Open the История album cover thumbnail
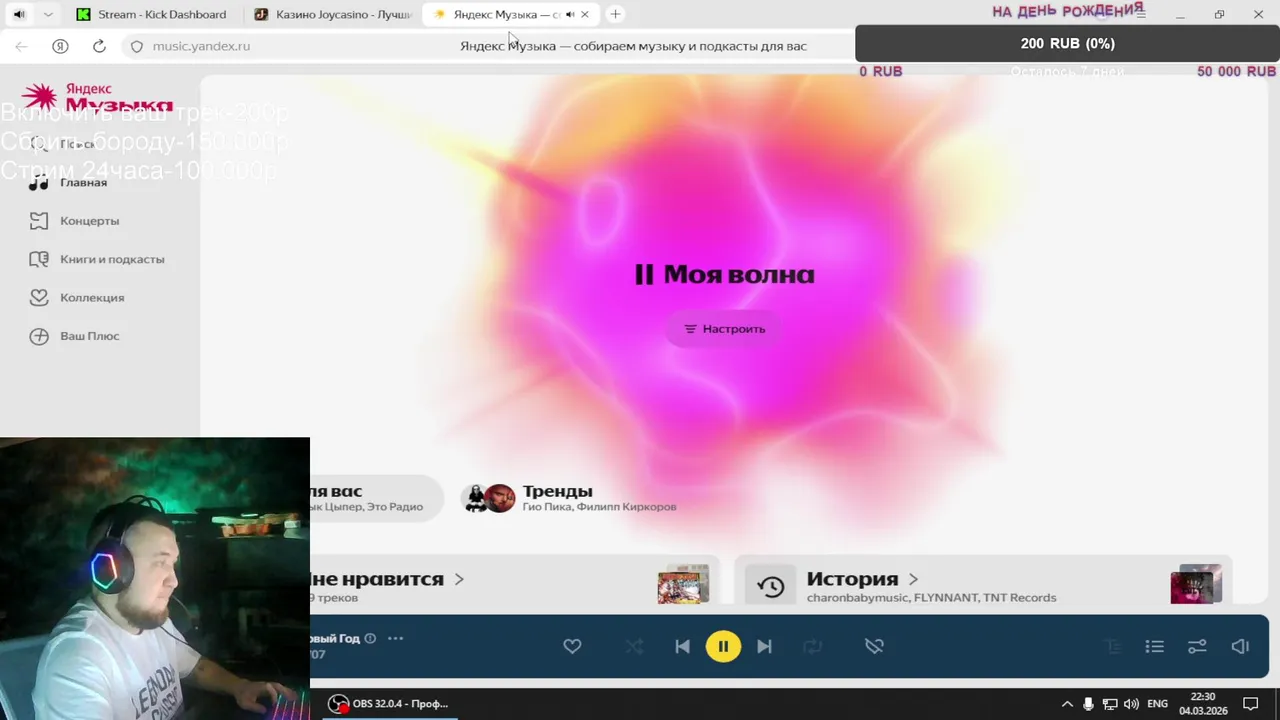Viewport: 1280px width, 720px height. [1196, 585]
